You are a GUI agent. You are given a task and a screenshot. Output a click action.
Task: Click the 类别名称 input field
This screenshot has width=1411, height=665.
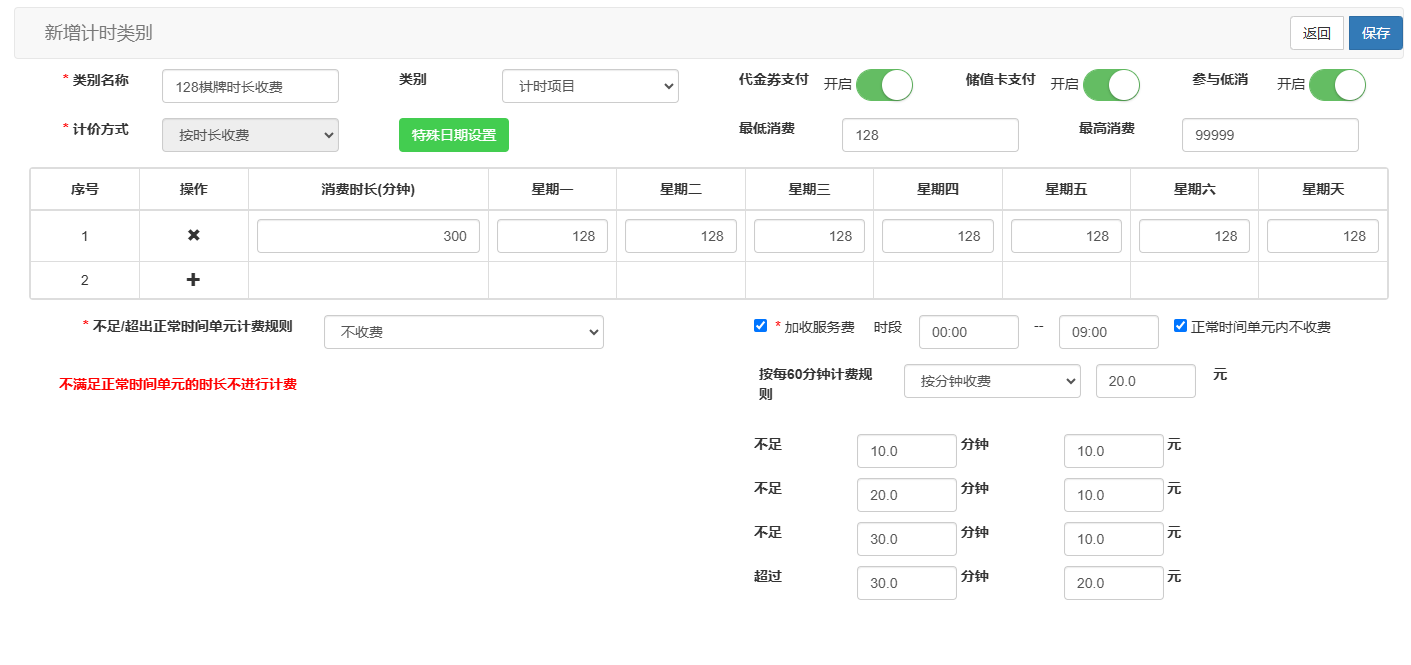coord(250,86)
